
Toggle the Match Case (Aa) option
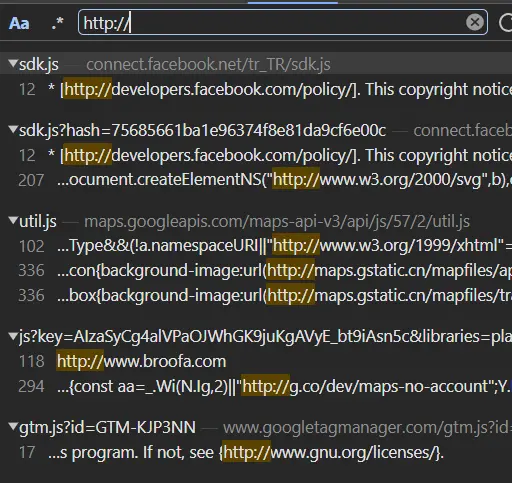[19, 23]
